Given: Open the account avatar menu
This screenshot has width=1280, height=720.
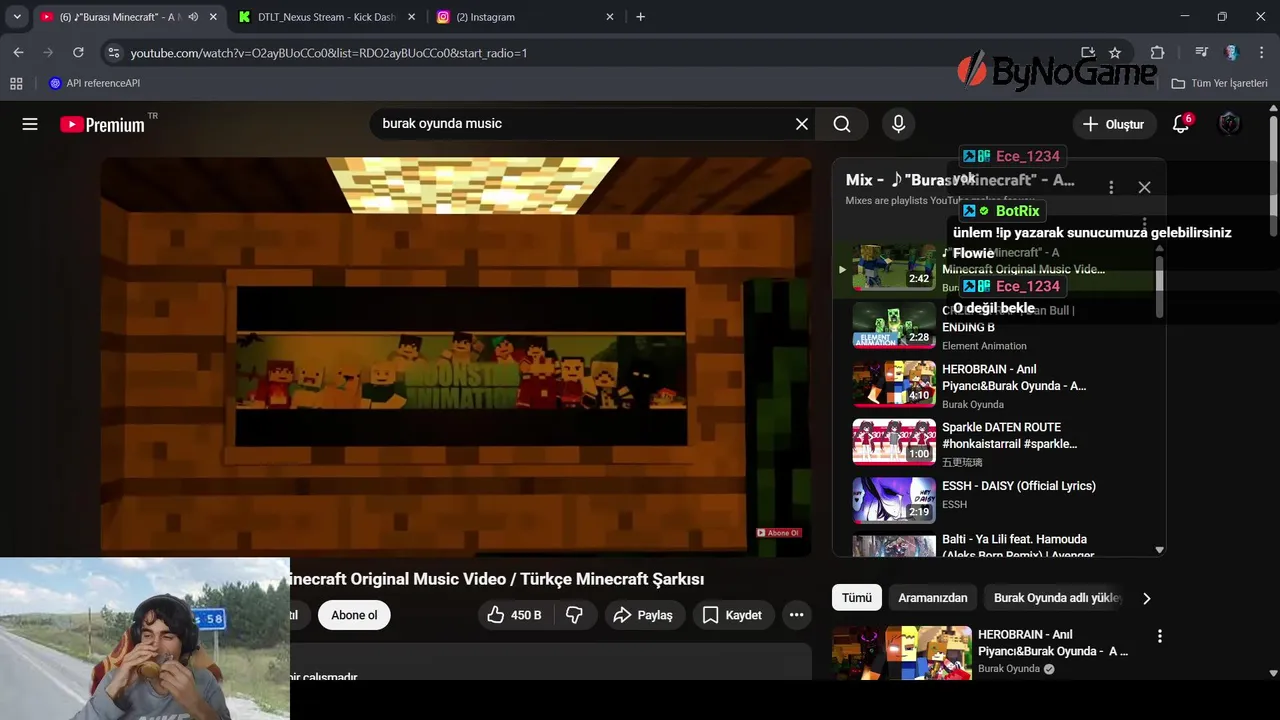Looking at the screenshot, I should (x=1230, y=124).
